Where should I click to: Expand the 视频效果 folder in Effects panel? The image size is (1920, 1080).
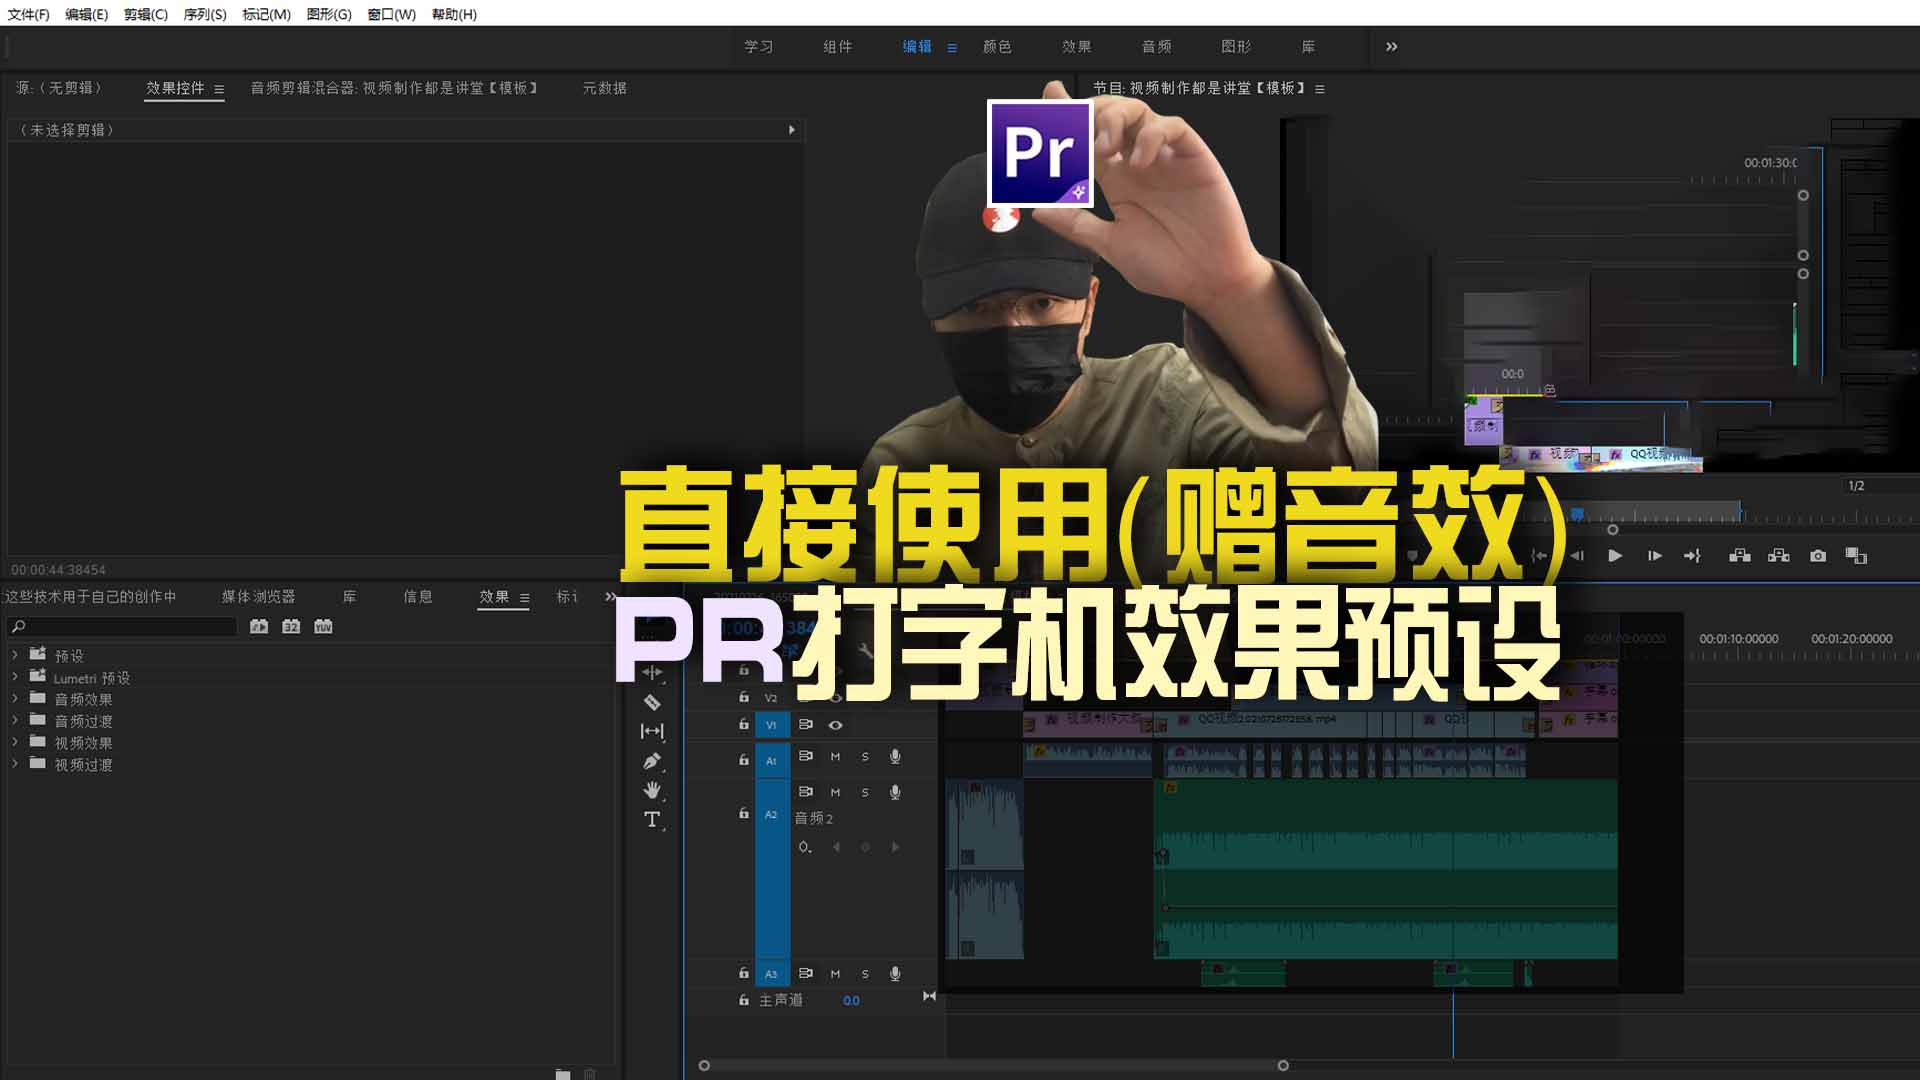pos(15,742)
